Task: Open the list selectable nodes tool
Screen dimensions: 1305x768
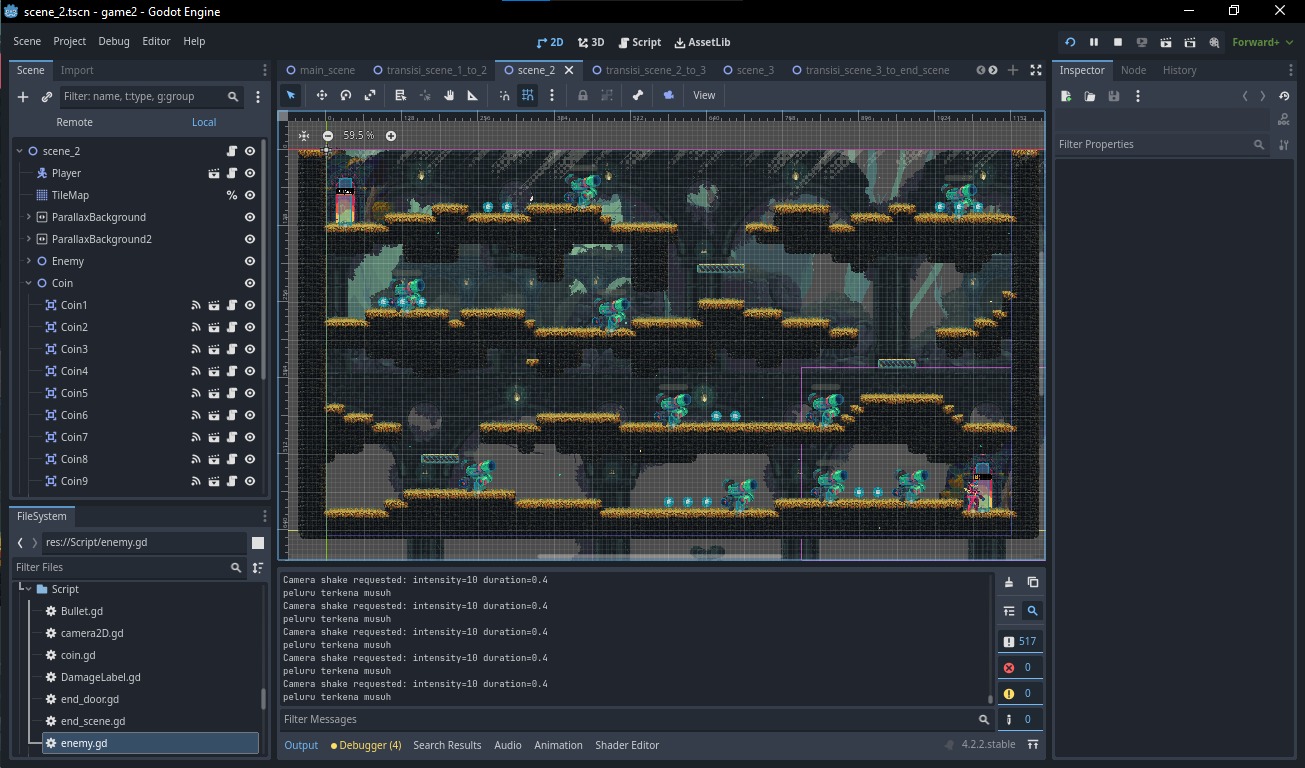Action: tap(400, 95)
